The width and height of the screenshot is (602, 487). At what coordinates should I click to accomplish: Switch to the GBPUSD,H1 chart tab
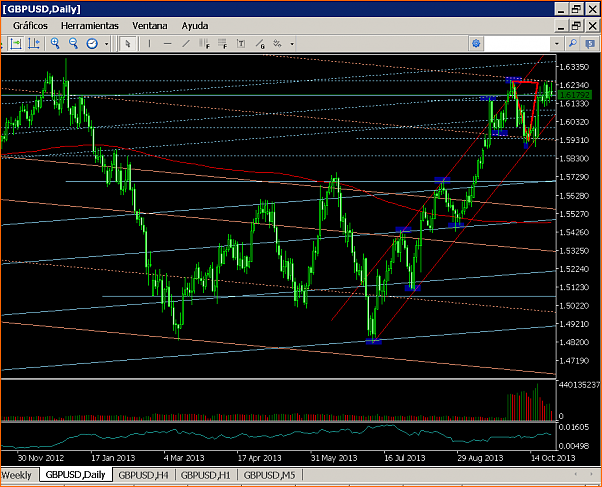click(x=206, y=475)
